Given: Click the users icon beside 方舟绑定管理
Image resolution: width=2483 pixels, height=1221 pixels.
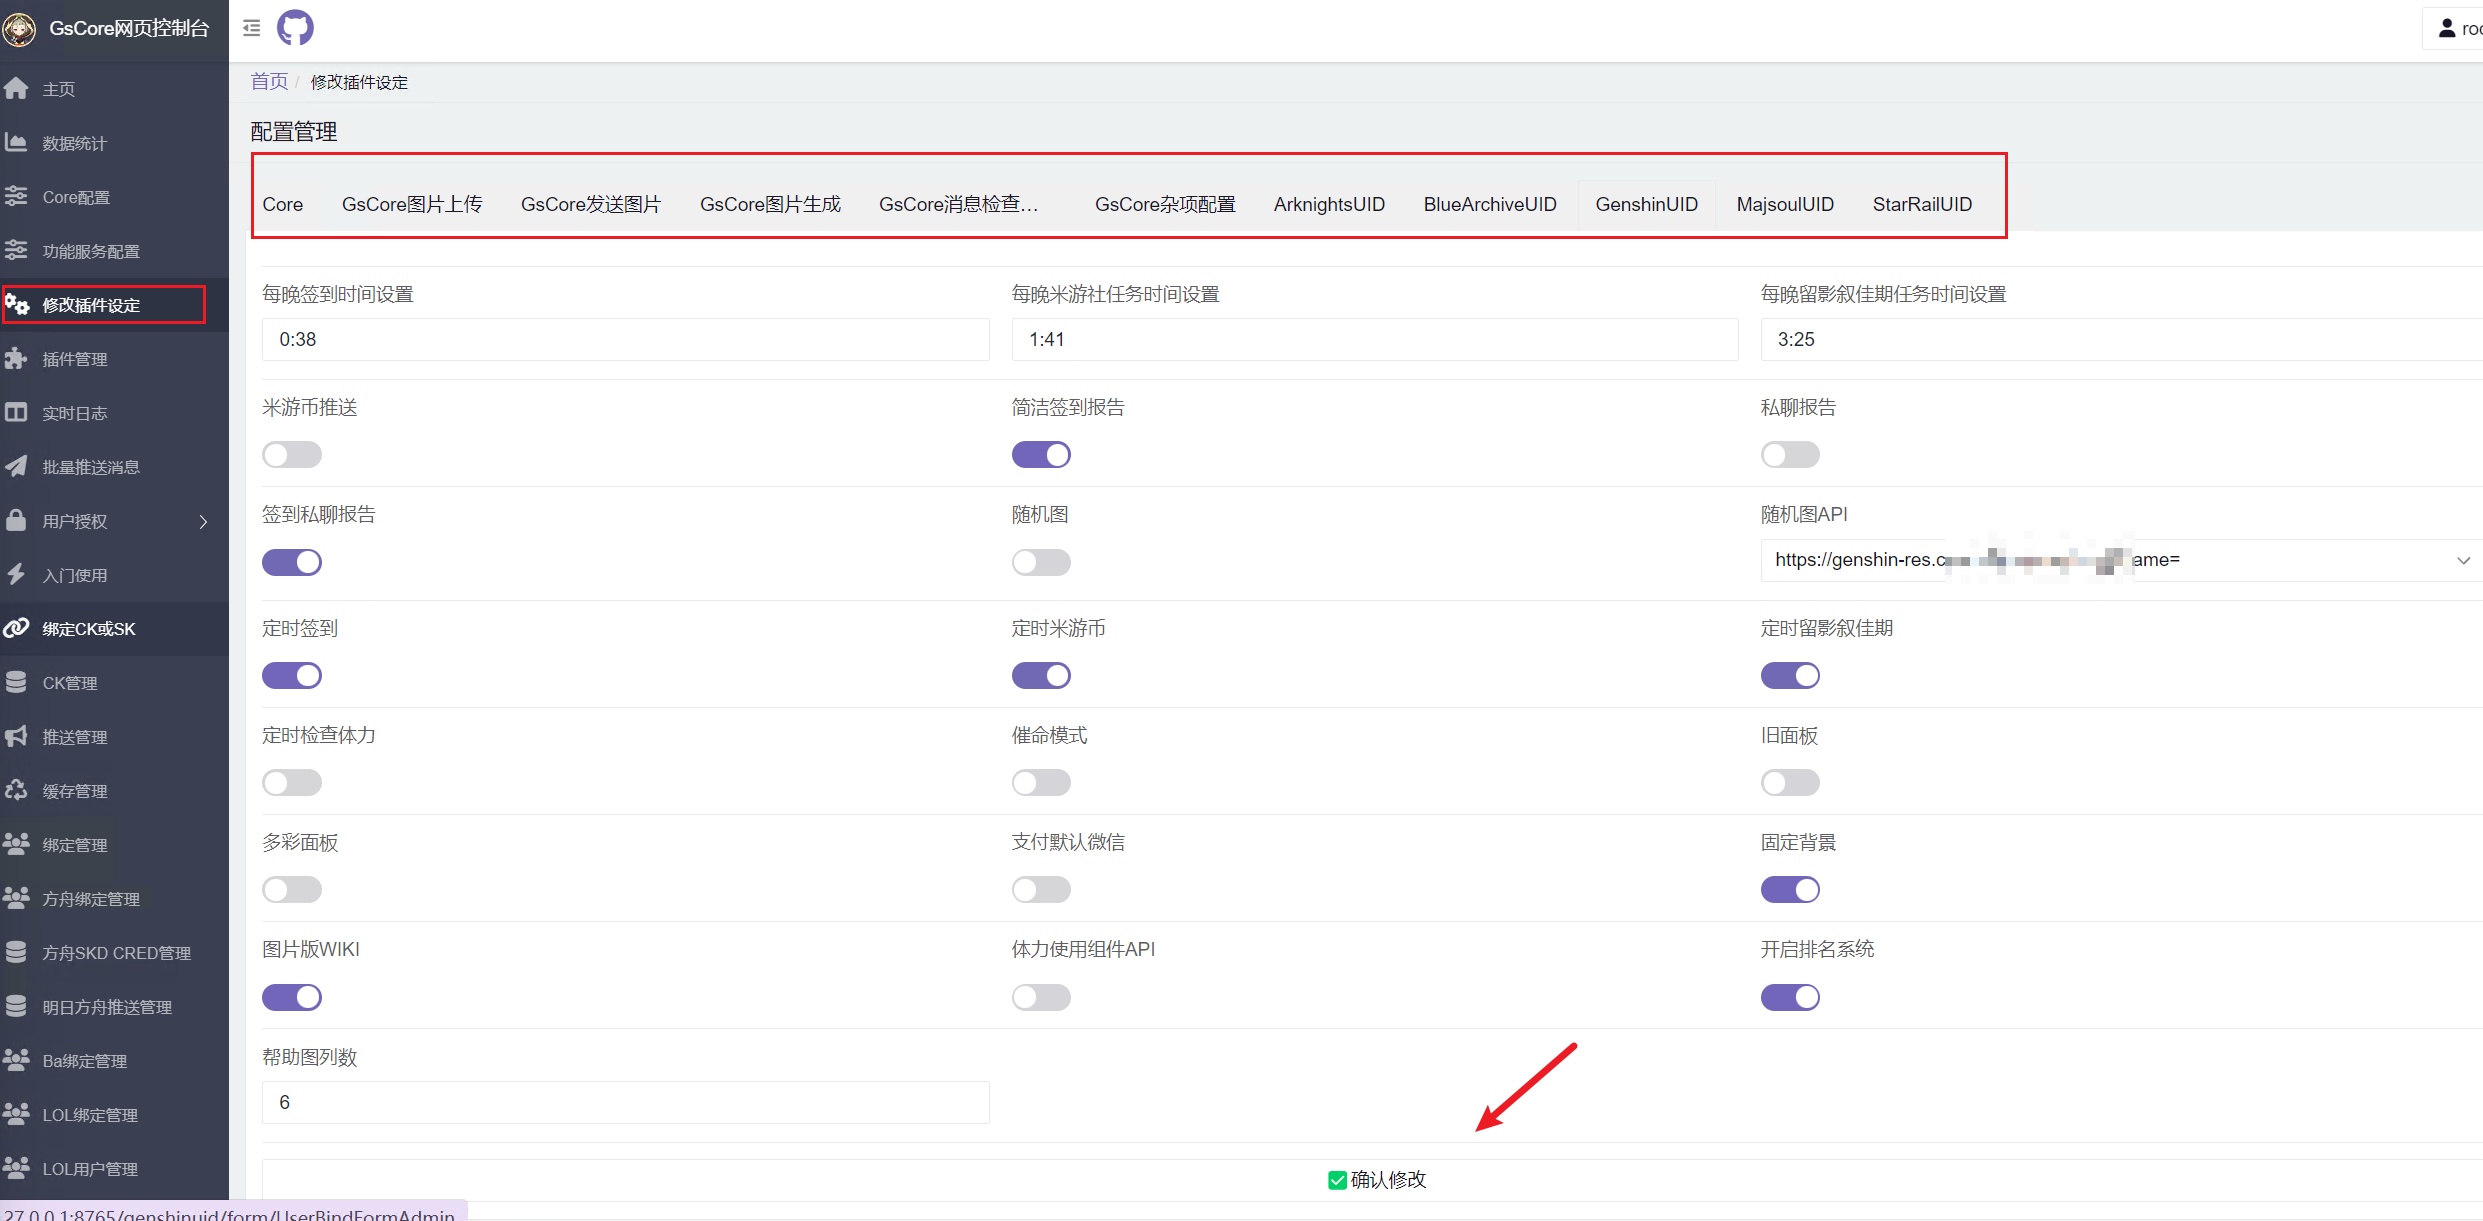Looking at the screenshot, I should 16,899.
